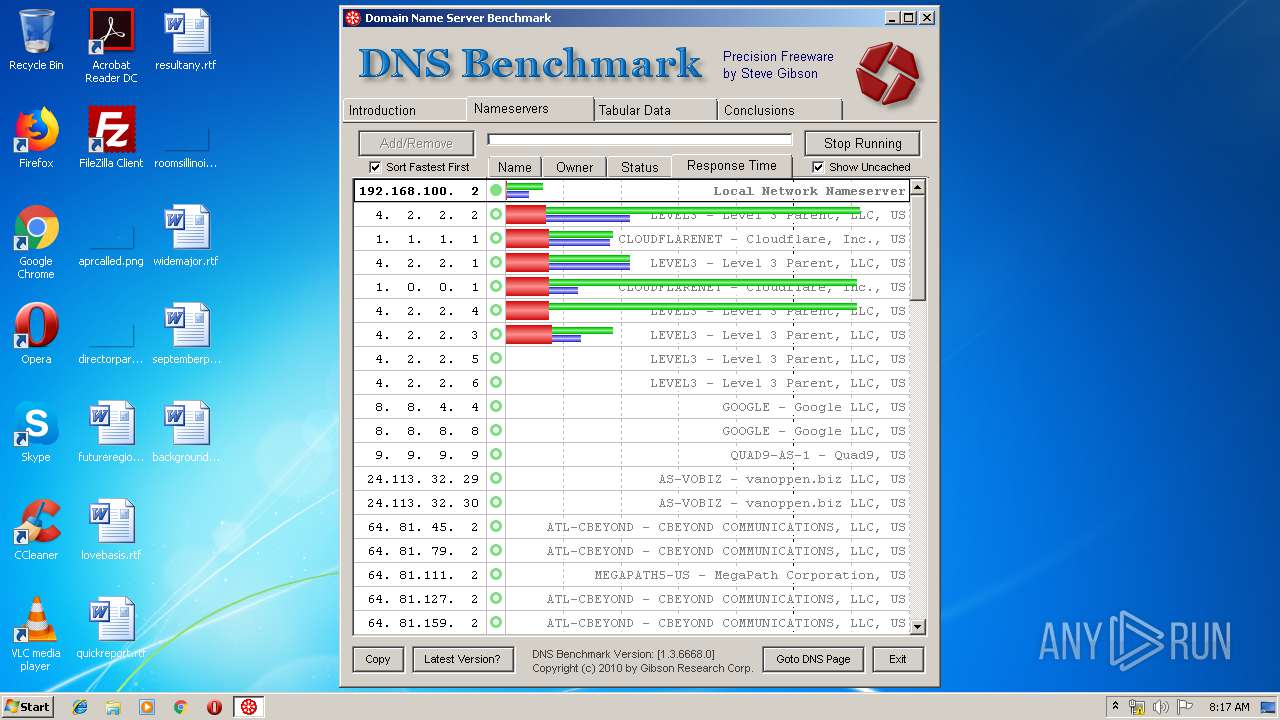Image resolution: width=1280 pixels, height=720 pixels.
Task: Select the Owner sub-tab
Action: [574, 167]
